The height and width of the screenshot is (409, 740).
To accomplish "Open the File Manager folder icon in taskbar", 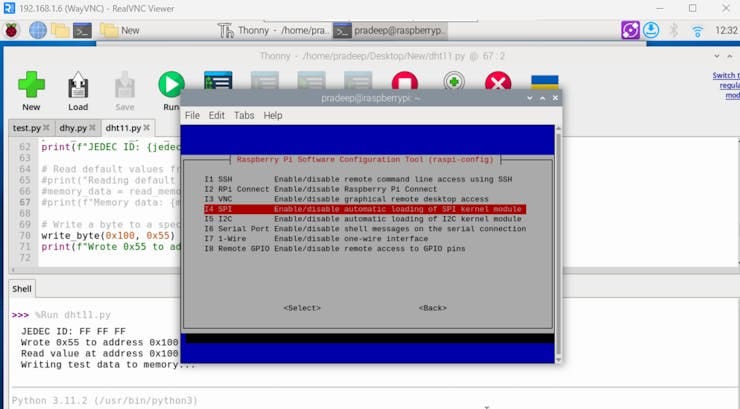I will (60, 31).
